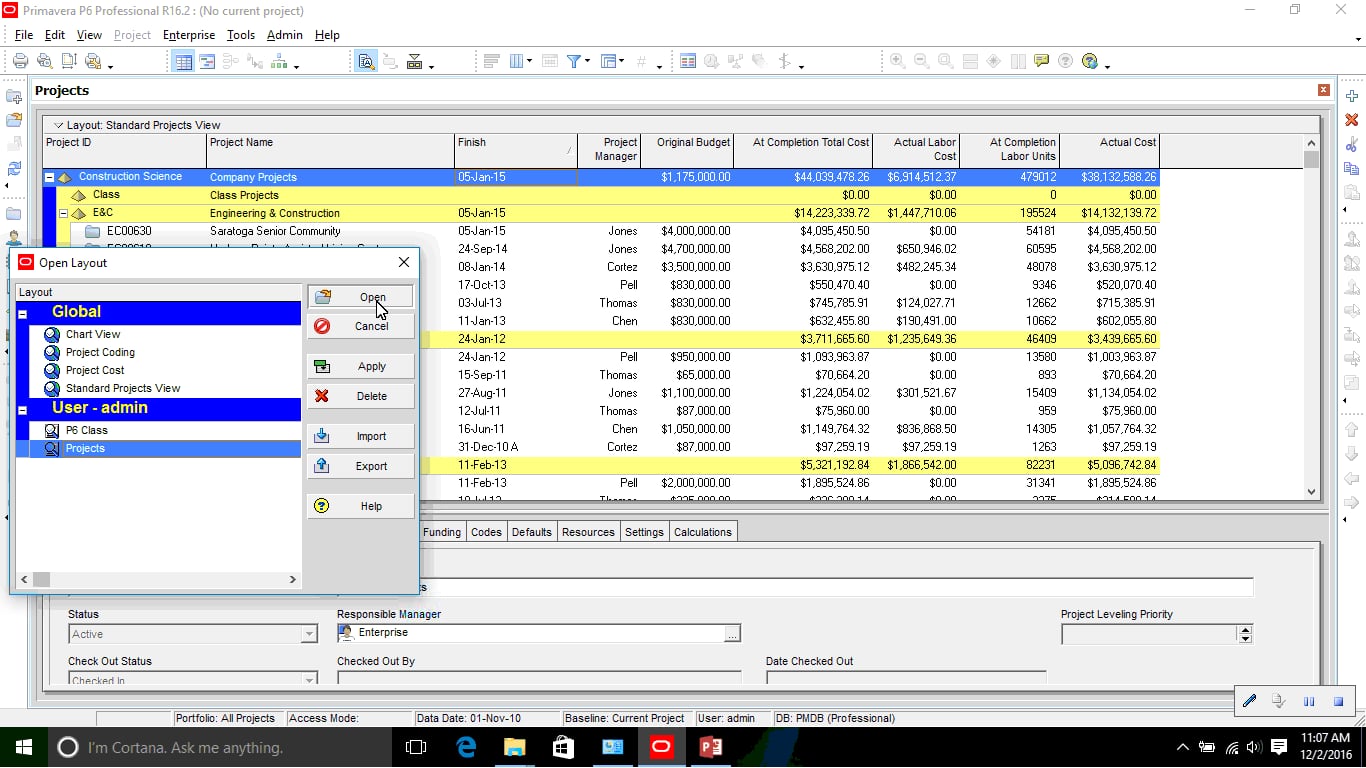Image resolution: width=1366 pixels, height=768 pixels.
Task: Click the red Delete X icon on right sidebar
Action: [1352, 120]
